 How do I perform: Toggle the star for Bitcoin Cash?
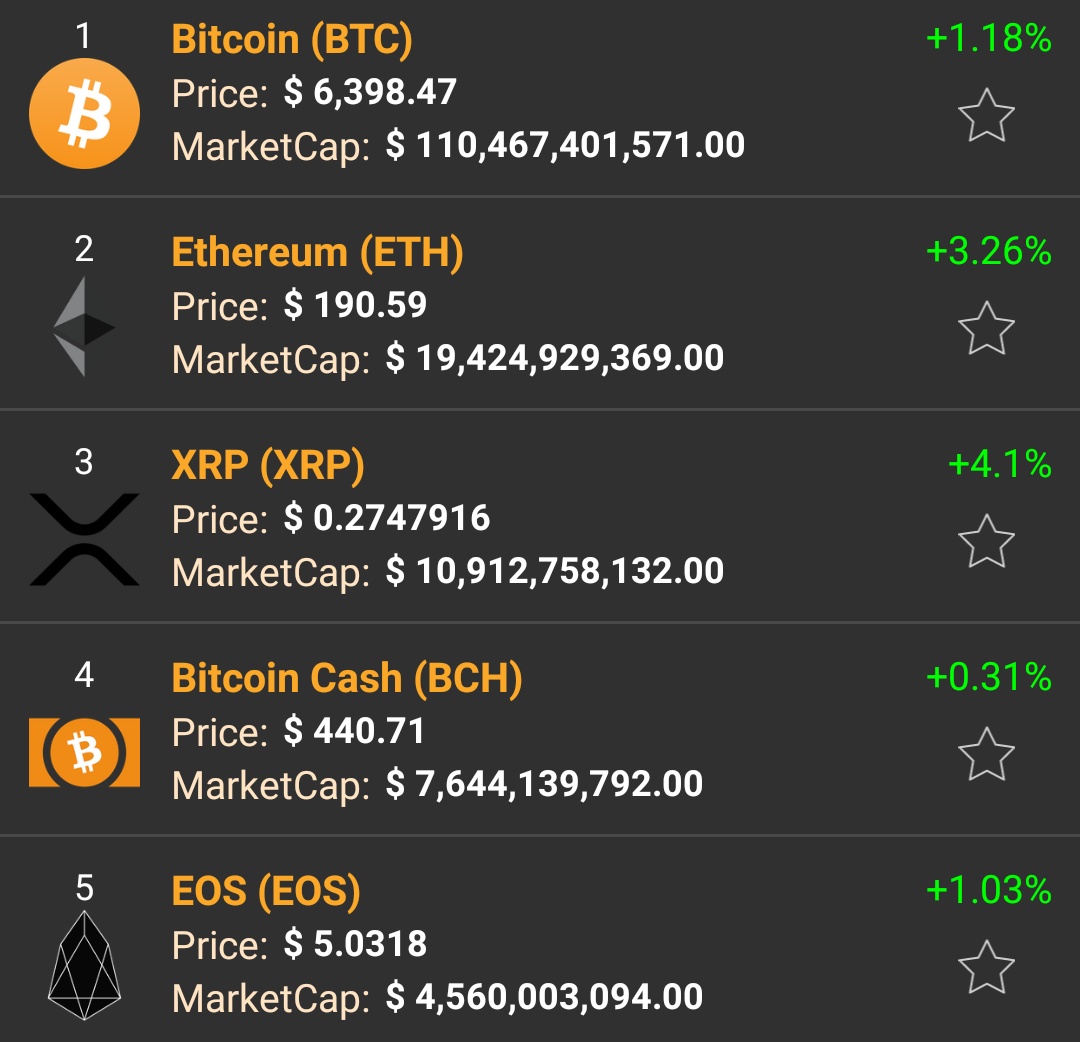pos(988,754)
